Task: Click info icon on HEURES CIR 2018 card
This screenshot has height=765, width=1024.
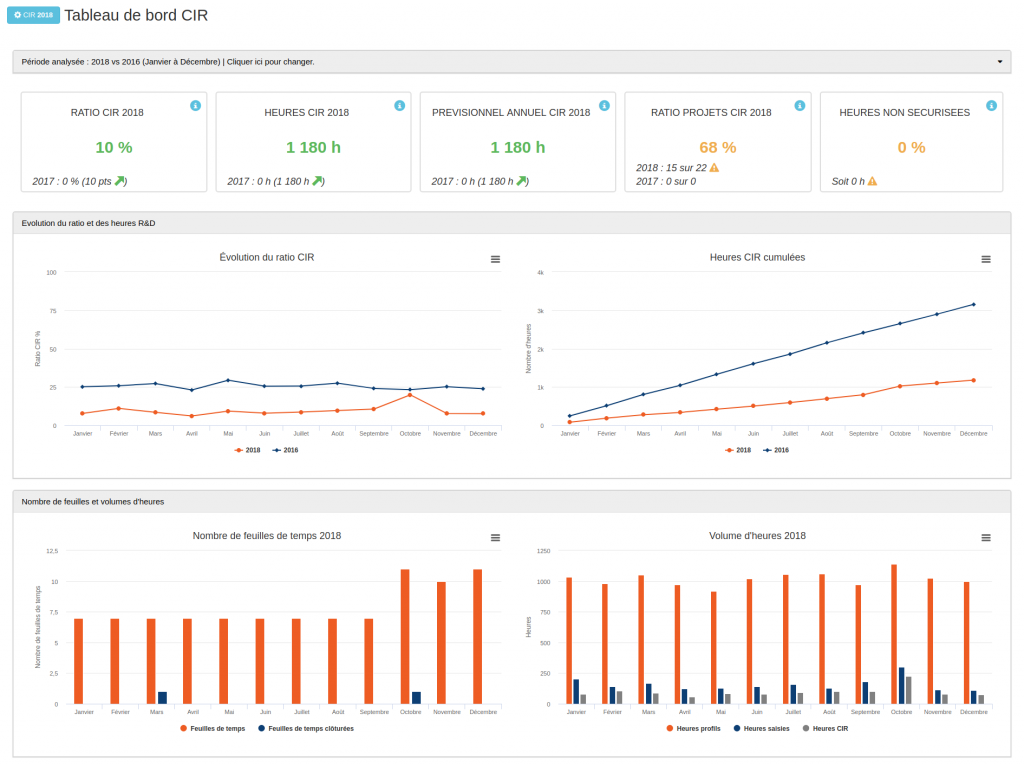Action: pyautogui.click(x=399, y=106)
